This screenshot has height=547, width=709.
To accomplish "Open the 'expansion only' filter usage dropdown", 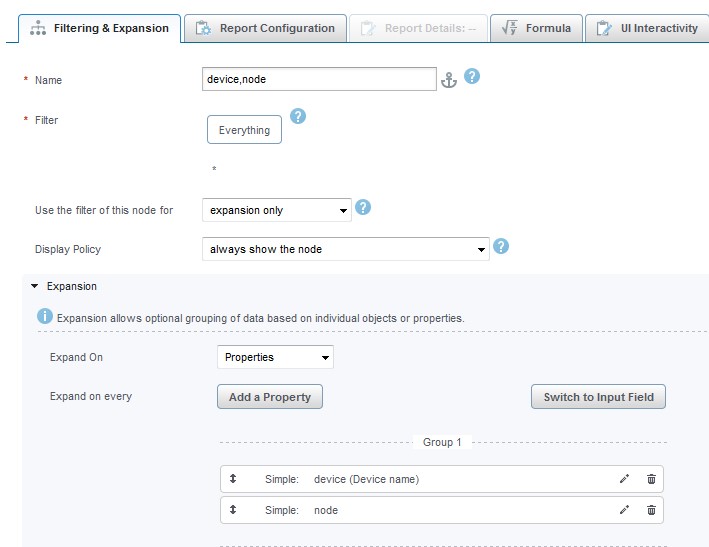I will tap(277, 210).
